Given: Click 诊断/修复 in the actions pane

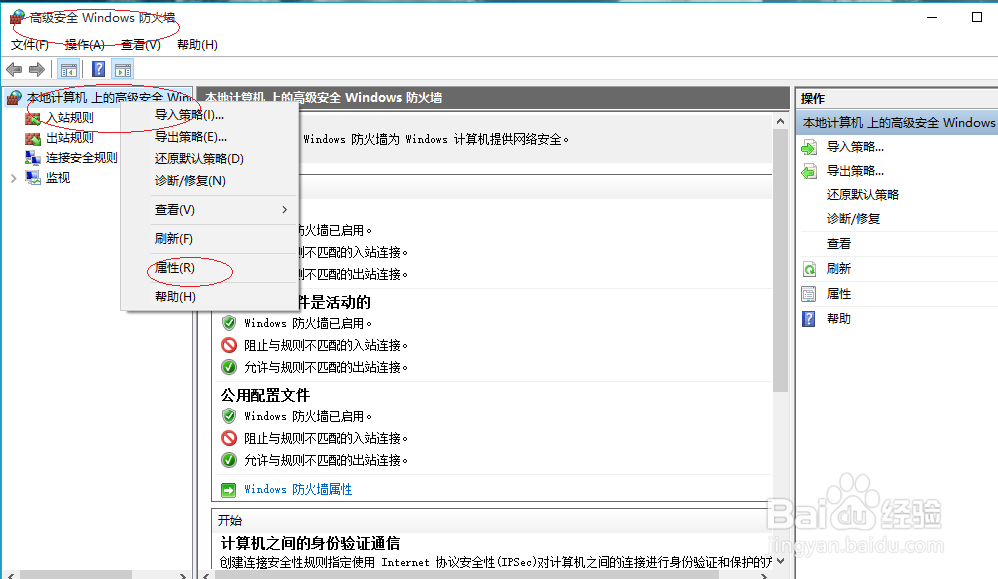Looking at the screenshot, I should coord(853,219).
